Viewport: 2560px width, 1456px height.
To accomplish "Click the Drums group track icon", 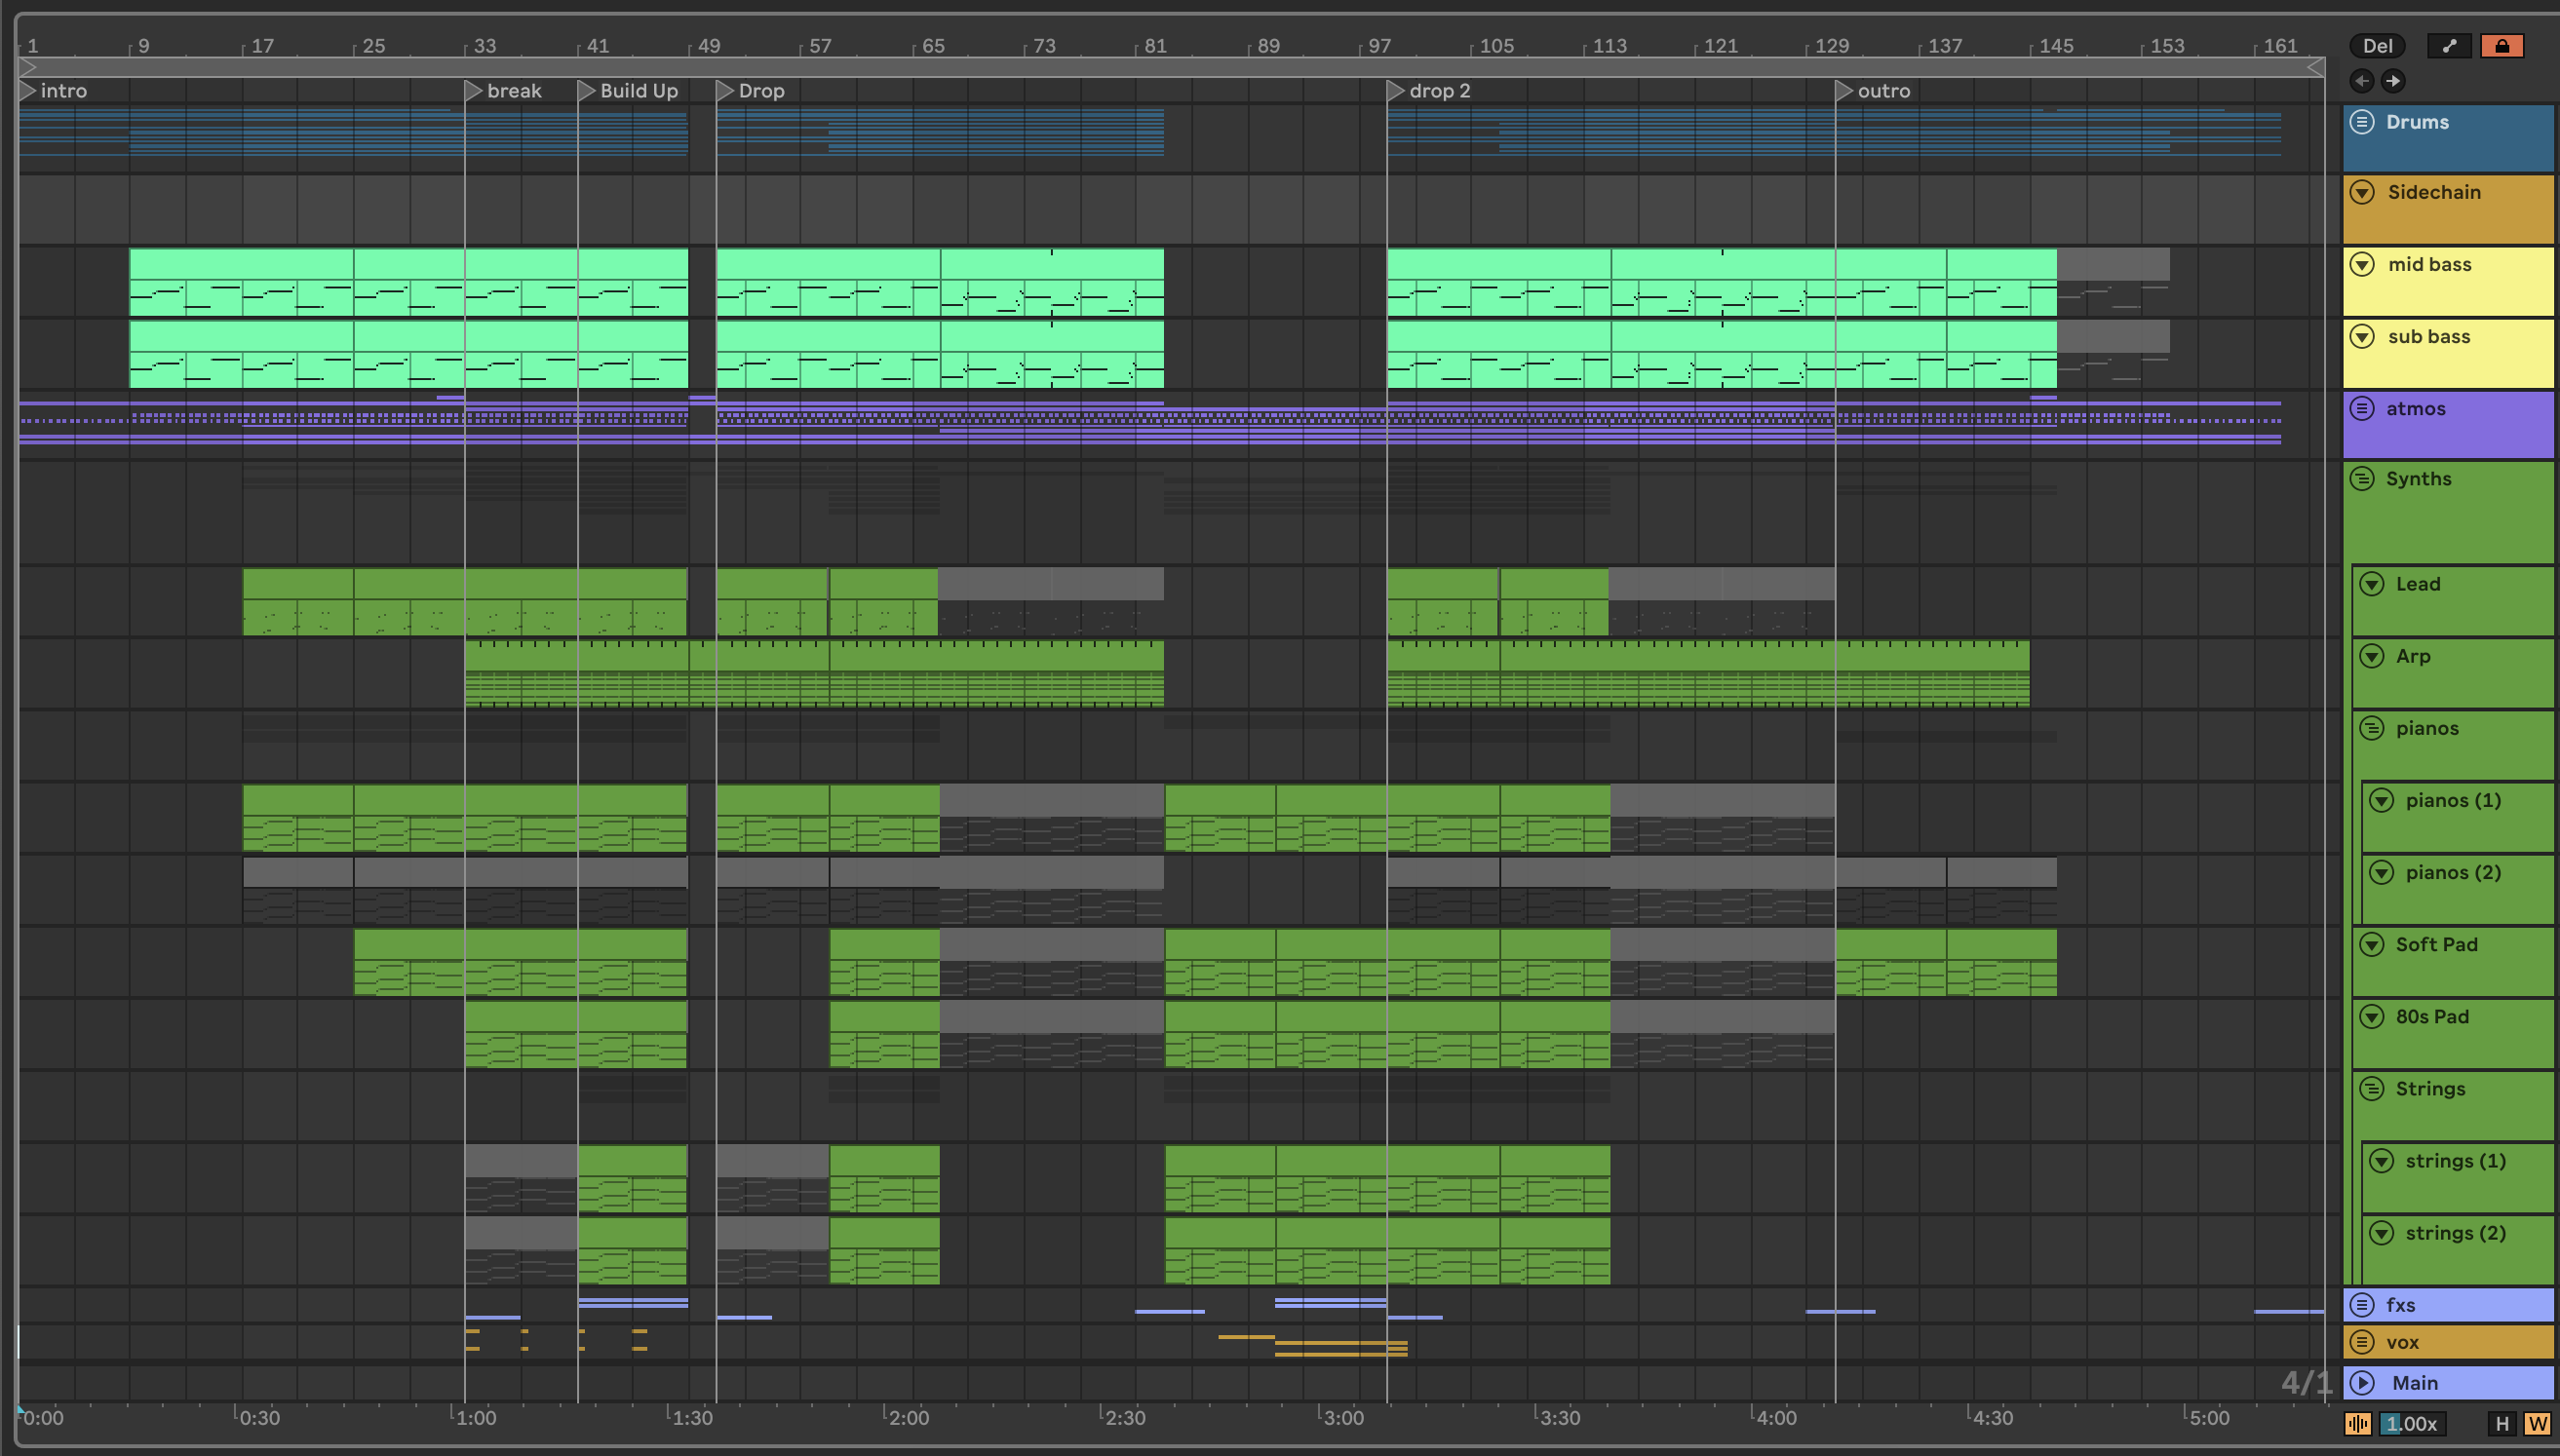I will pyautogui.click(x=2362, y=122).
